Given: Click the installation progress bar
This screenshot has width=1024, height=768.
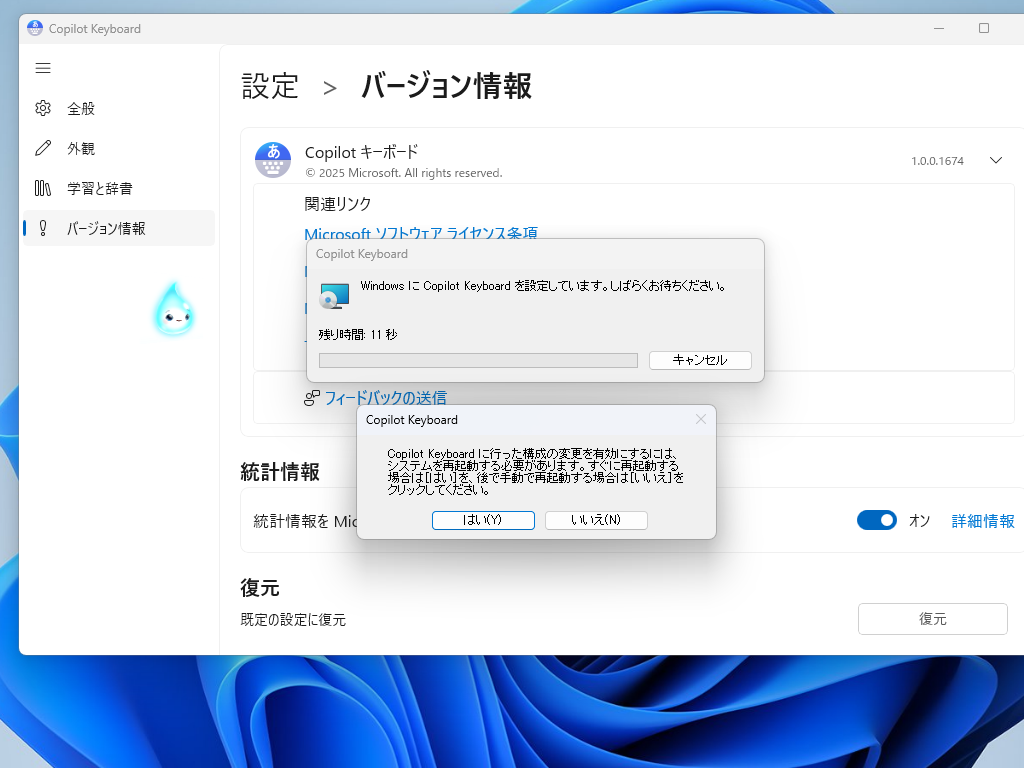Looking at the screenshot, I should (477, 360).
